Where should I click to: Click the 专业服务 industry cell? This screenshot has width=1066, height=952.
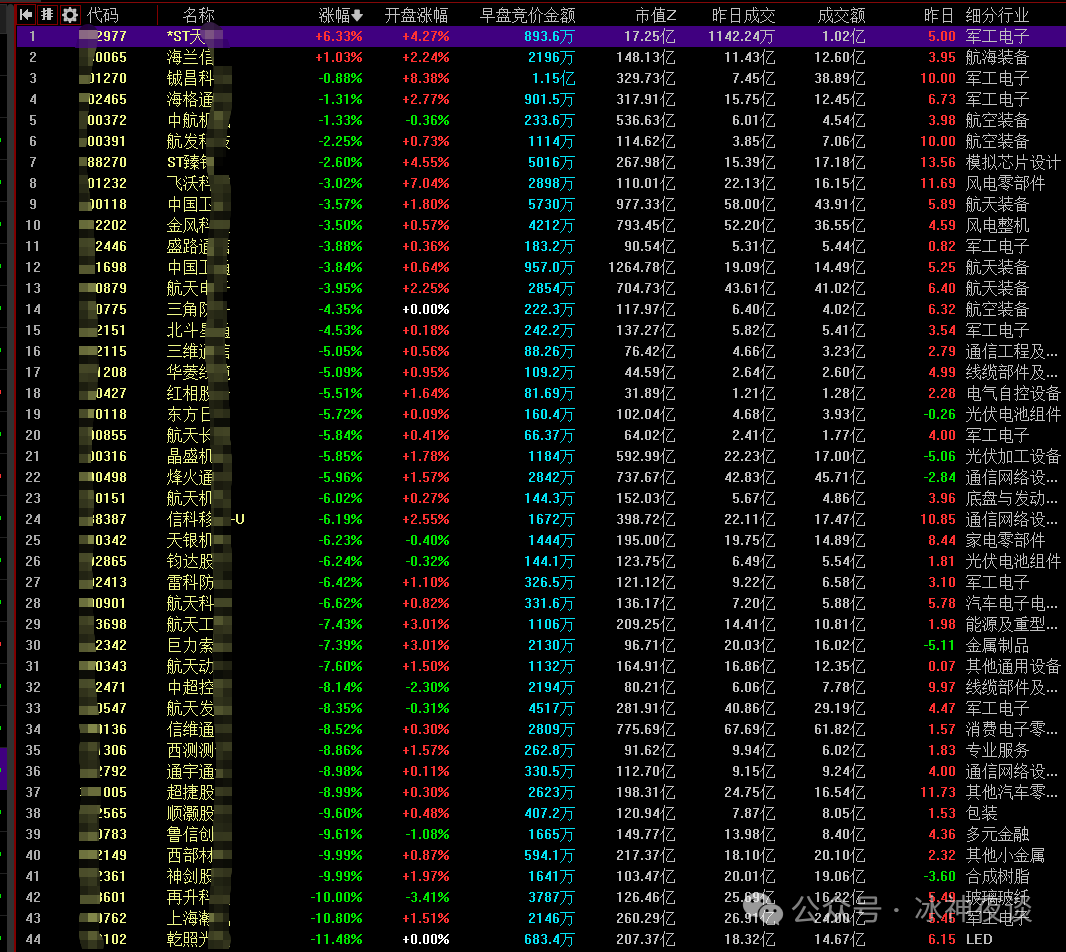tap(997, 751)
